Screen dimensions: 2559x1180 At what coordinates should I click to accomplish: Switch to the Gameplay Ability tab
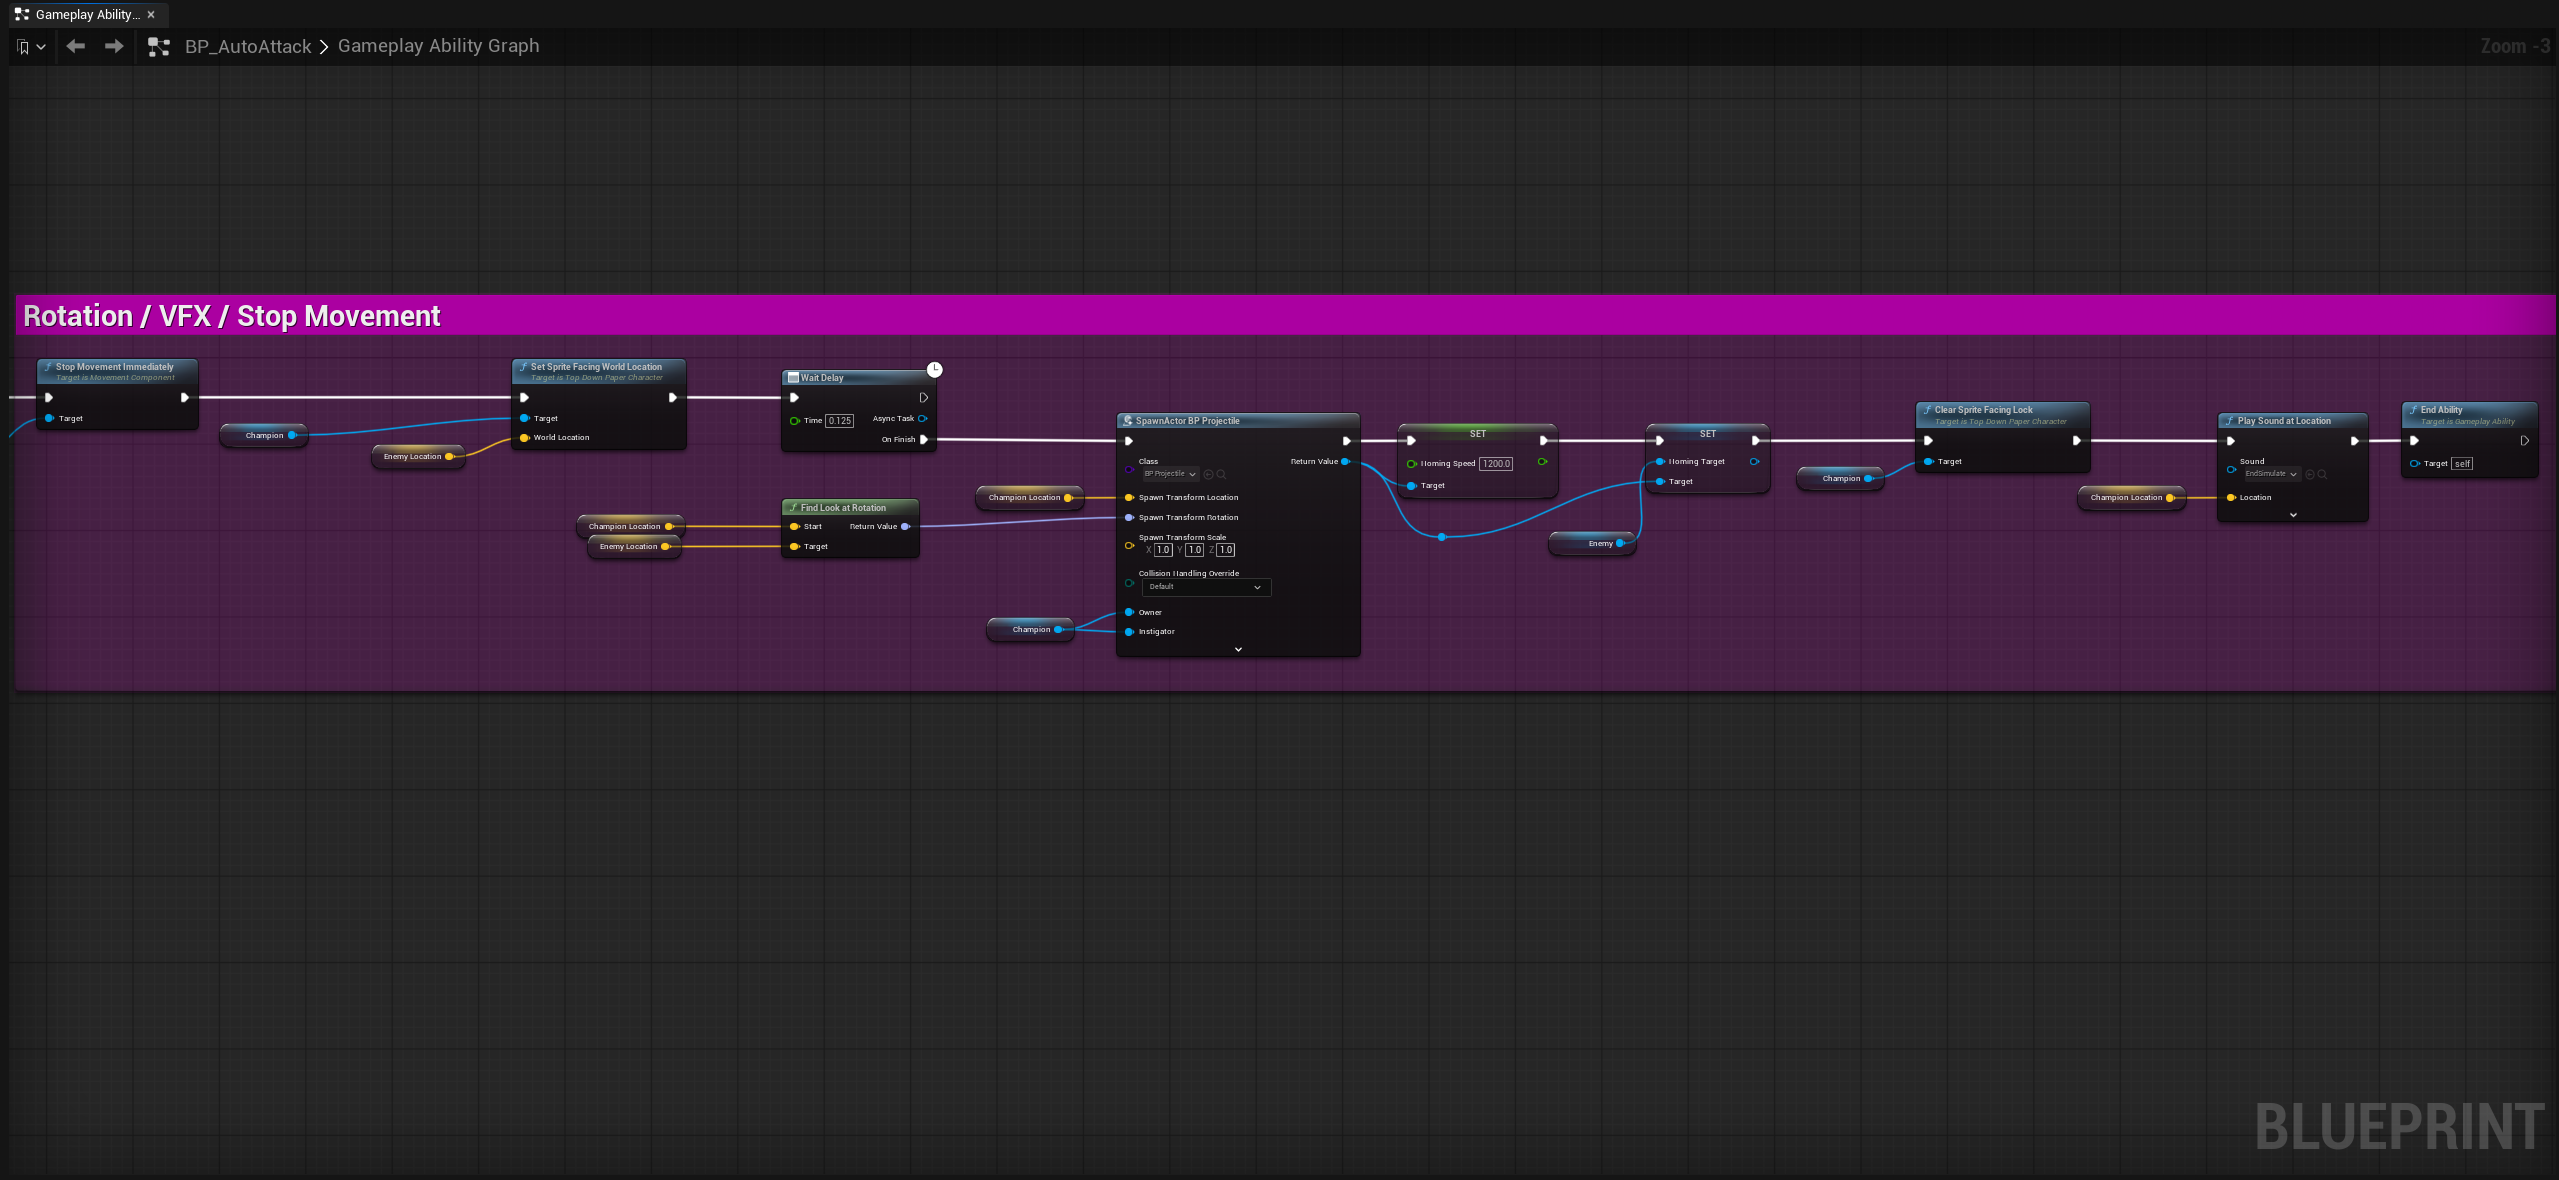click(86, 14)
